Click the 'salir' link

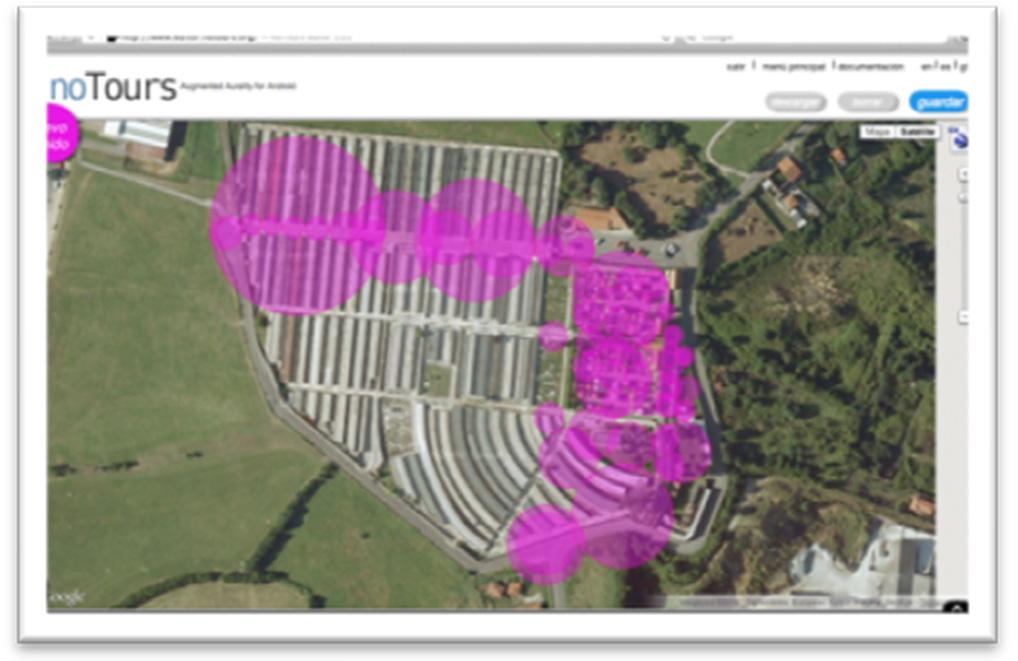[x=736, y=66]
